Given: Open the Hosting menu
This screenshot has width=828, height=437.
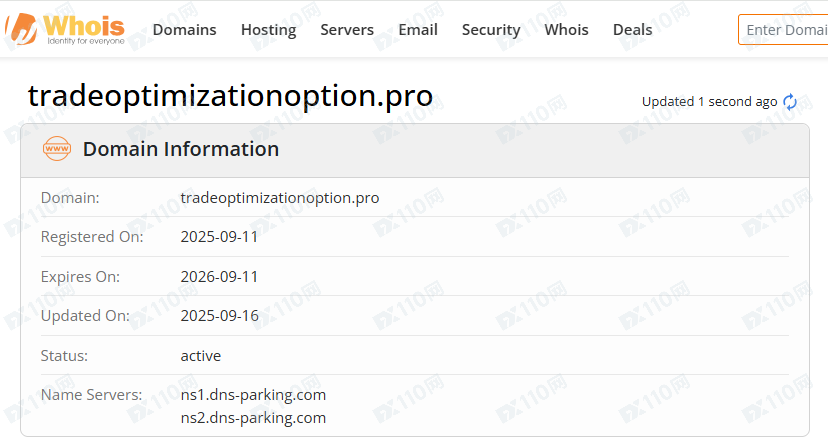Looking at the screenshot, I should click(x=268, y=30).
